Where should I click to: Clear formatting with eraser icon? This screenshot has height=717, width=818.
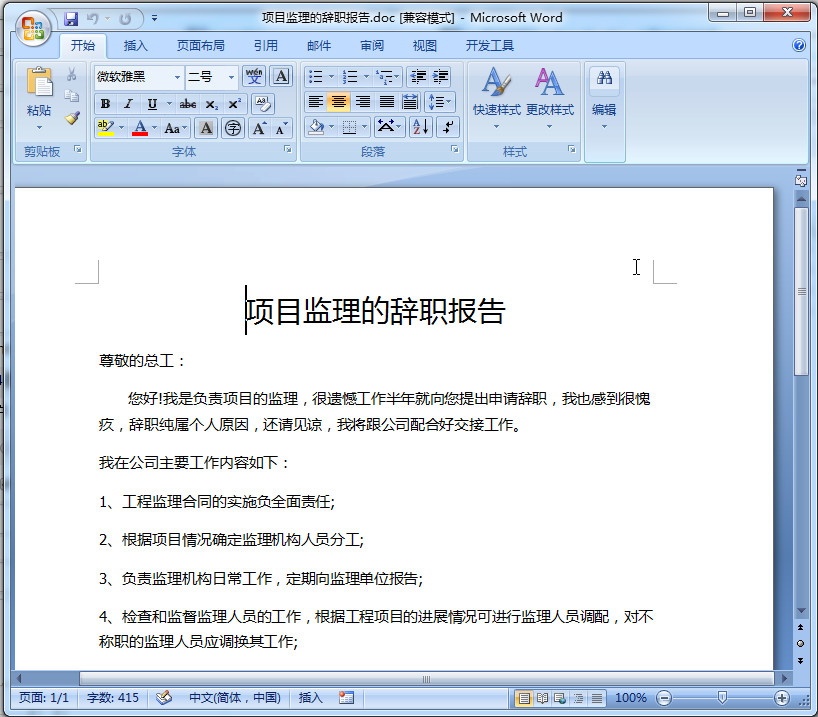(x=262, y=103)
